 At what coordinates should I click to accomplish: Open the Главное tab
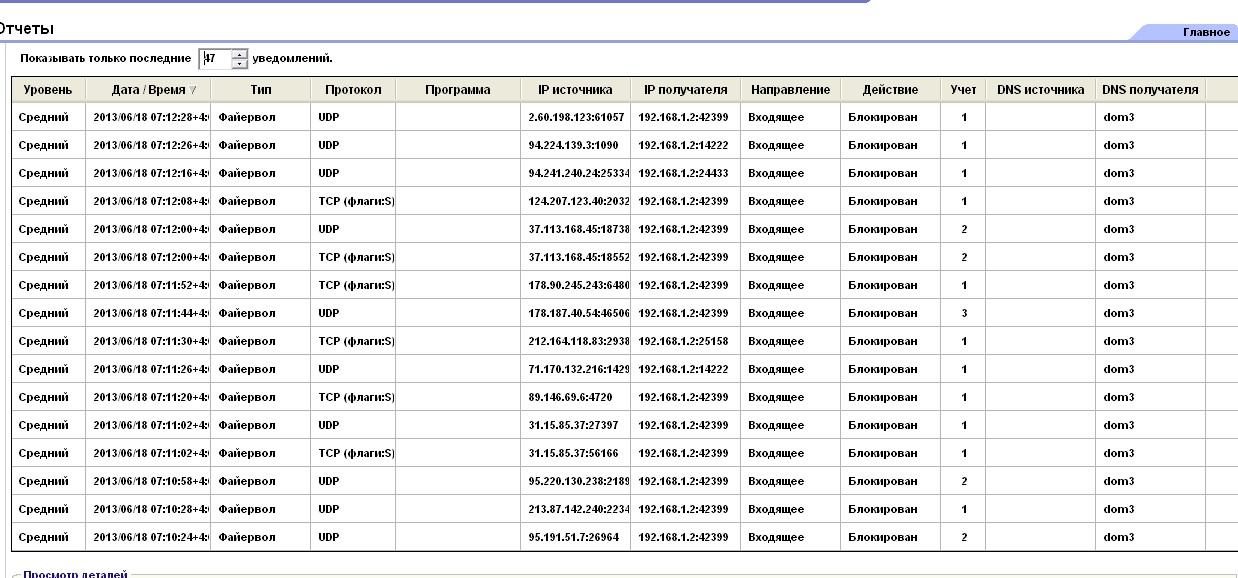pos(1205,33)
